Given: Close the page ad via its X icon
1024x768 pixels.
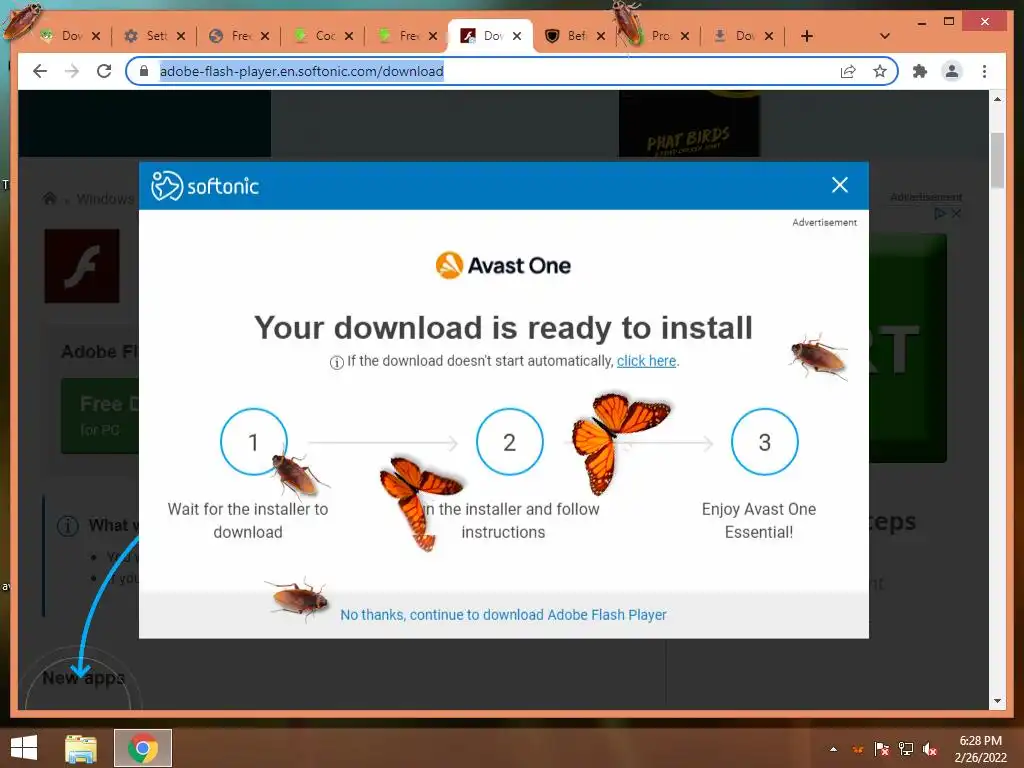Looking at the screenshot, I should point(956,214).
